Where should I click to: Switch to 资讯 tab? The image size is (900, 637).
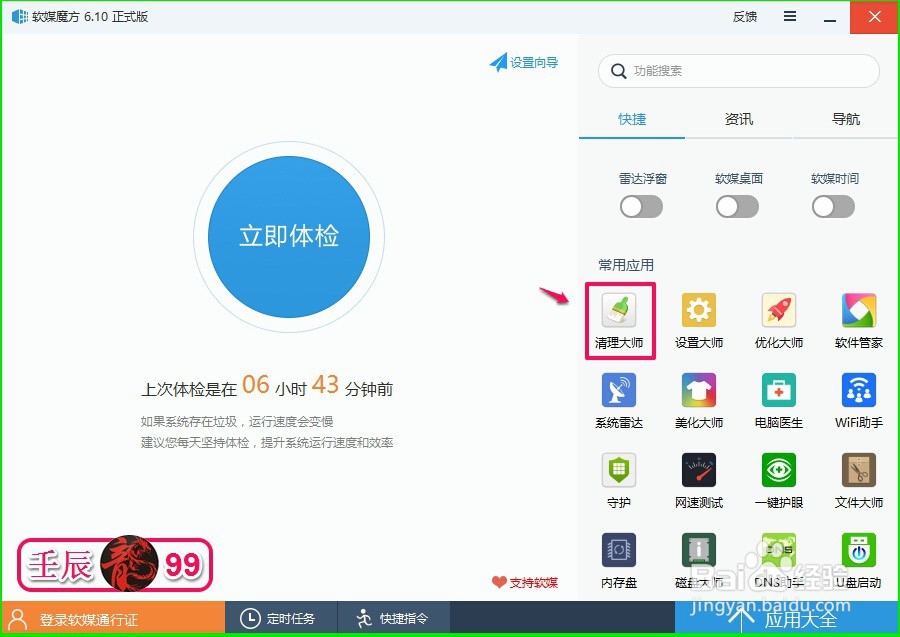click(739, 119)
